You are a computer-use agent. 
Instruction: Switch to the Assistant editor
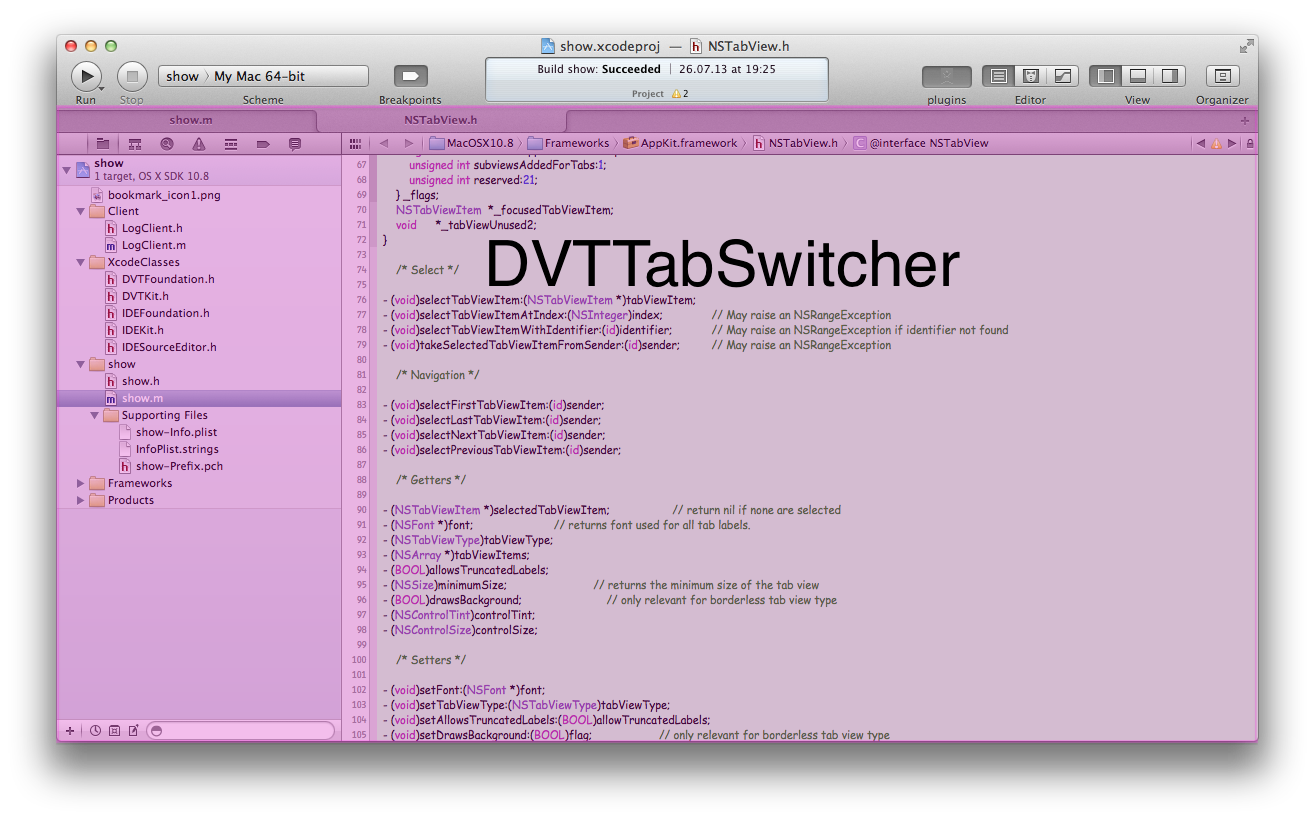[x=1030, y=76]
